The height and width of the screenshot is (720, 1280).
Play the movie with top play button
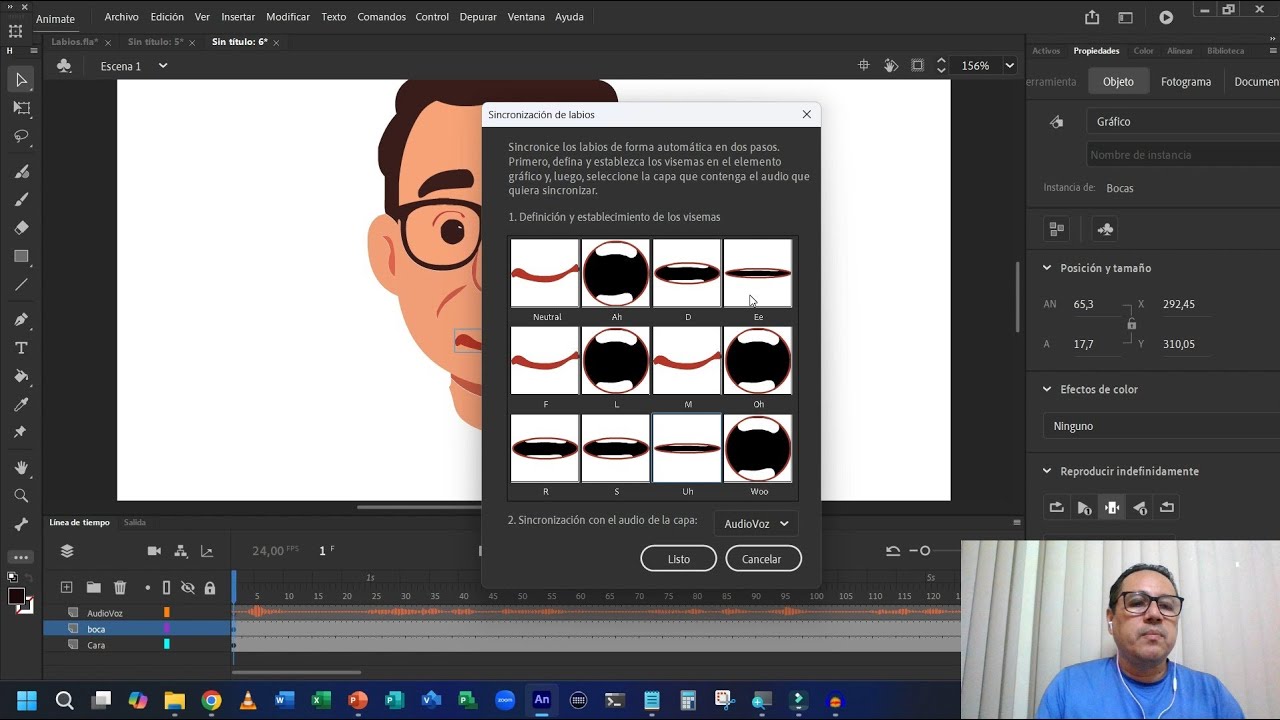(x=1166, y=17)
